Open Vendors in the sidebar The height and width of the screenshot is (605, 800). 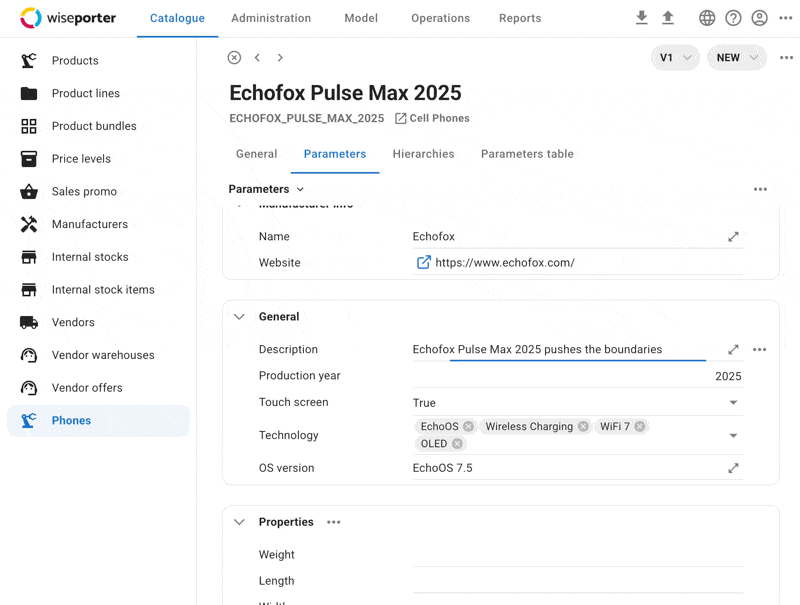click(98, 322)
